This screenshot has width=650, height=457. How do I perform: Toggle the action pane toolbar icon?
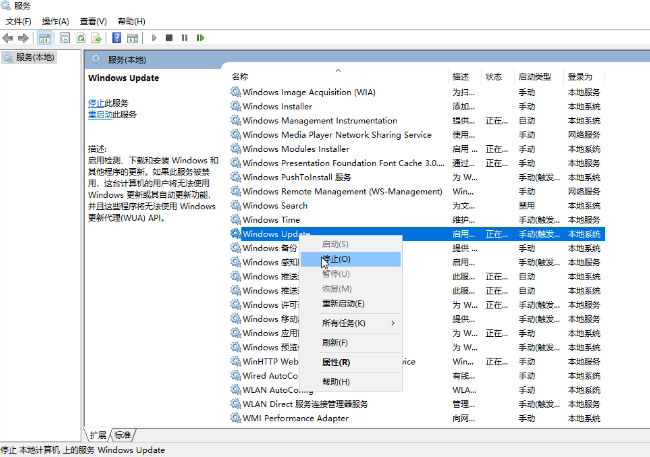pyautogui.click(x=132, y=38)
